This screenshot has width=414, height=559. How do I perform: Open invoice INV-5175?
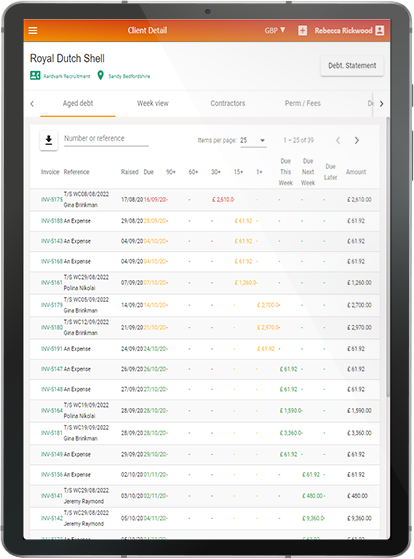click(52, 200)
